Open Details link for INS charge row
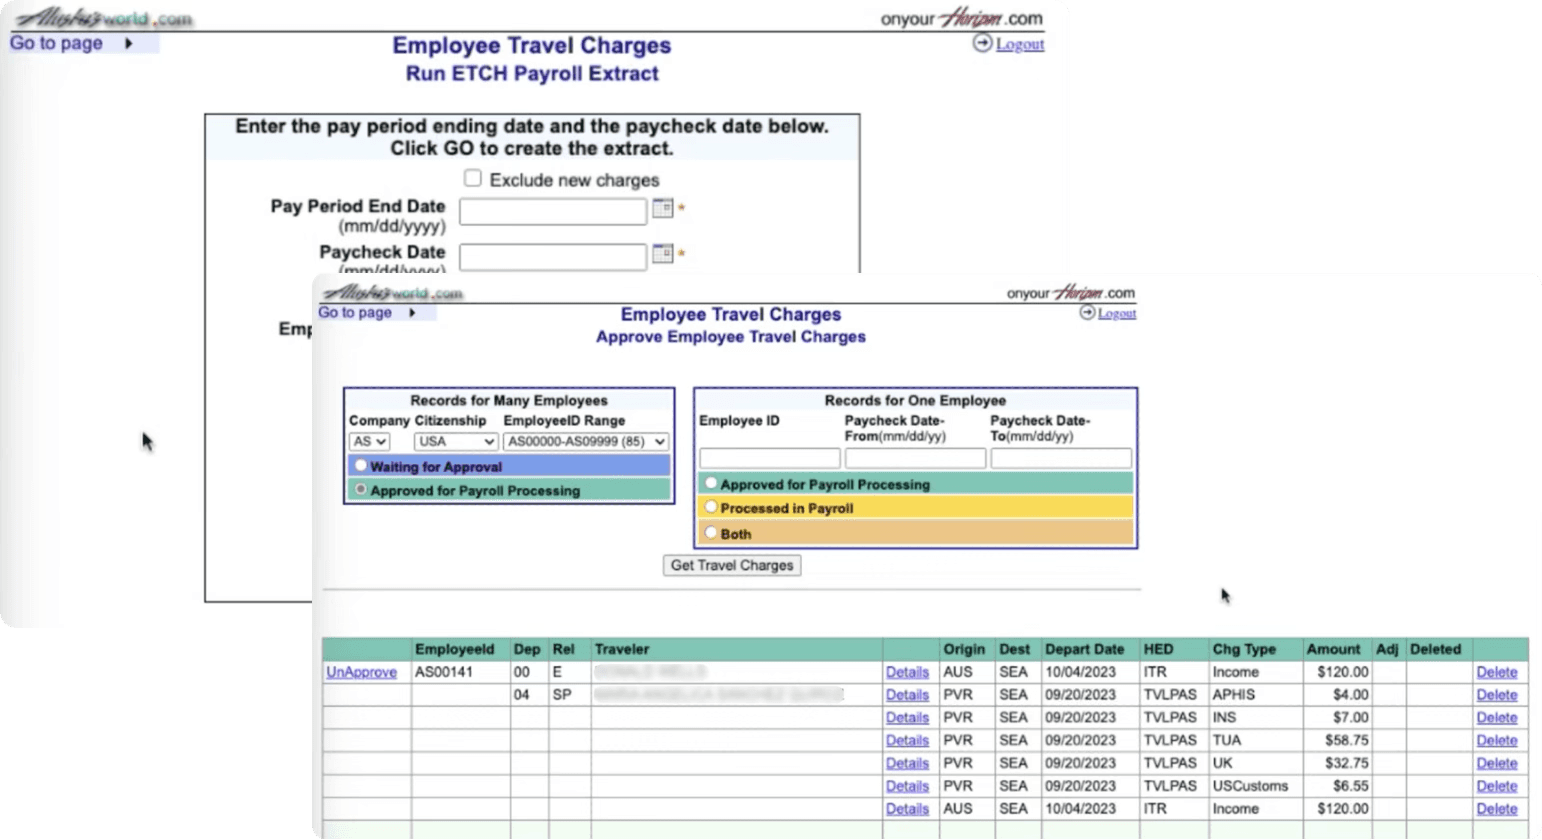The image size is (1542, 840). pos(907,718)
